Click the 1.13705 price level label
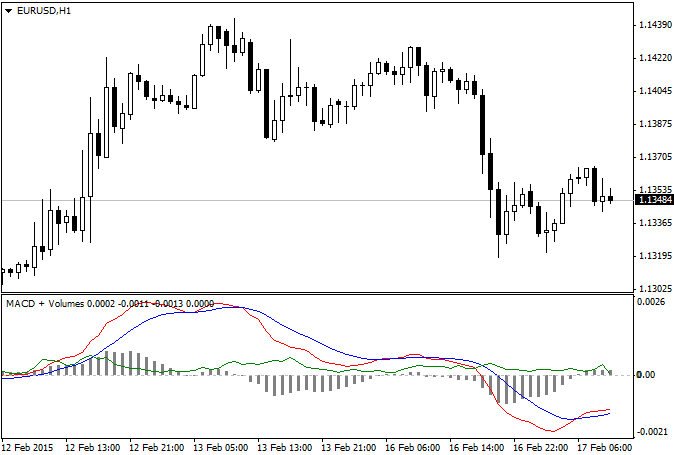 click(654, 157)
